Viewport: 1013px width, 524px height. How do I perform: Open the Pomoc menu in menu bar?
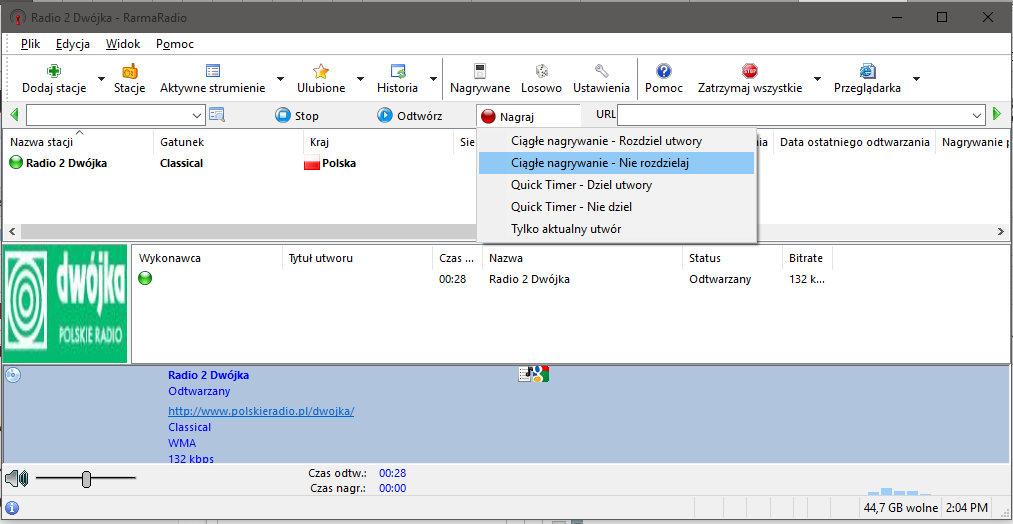174,44
